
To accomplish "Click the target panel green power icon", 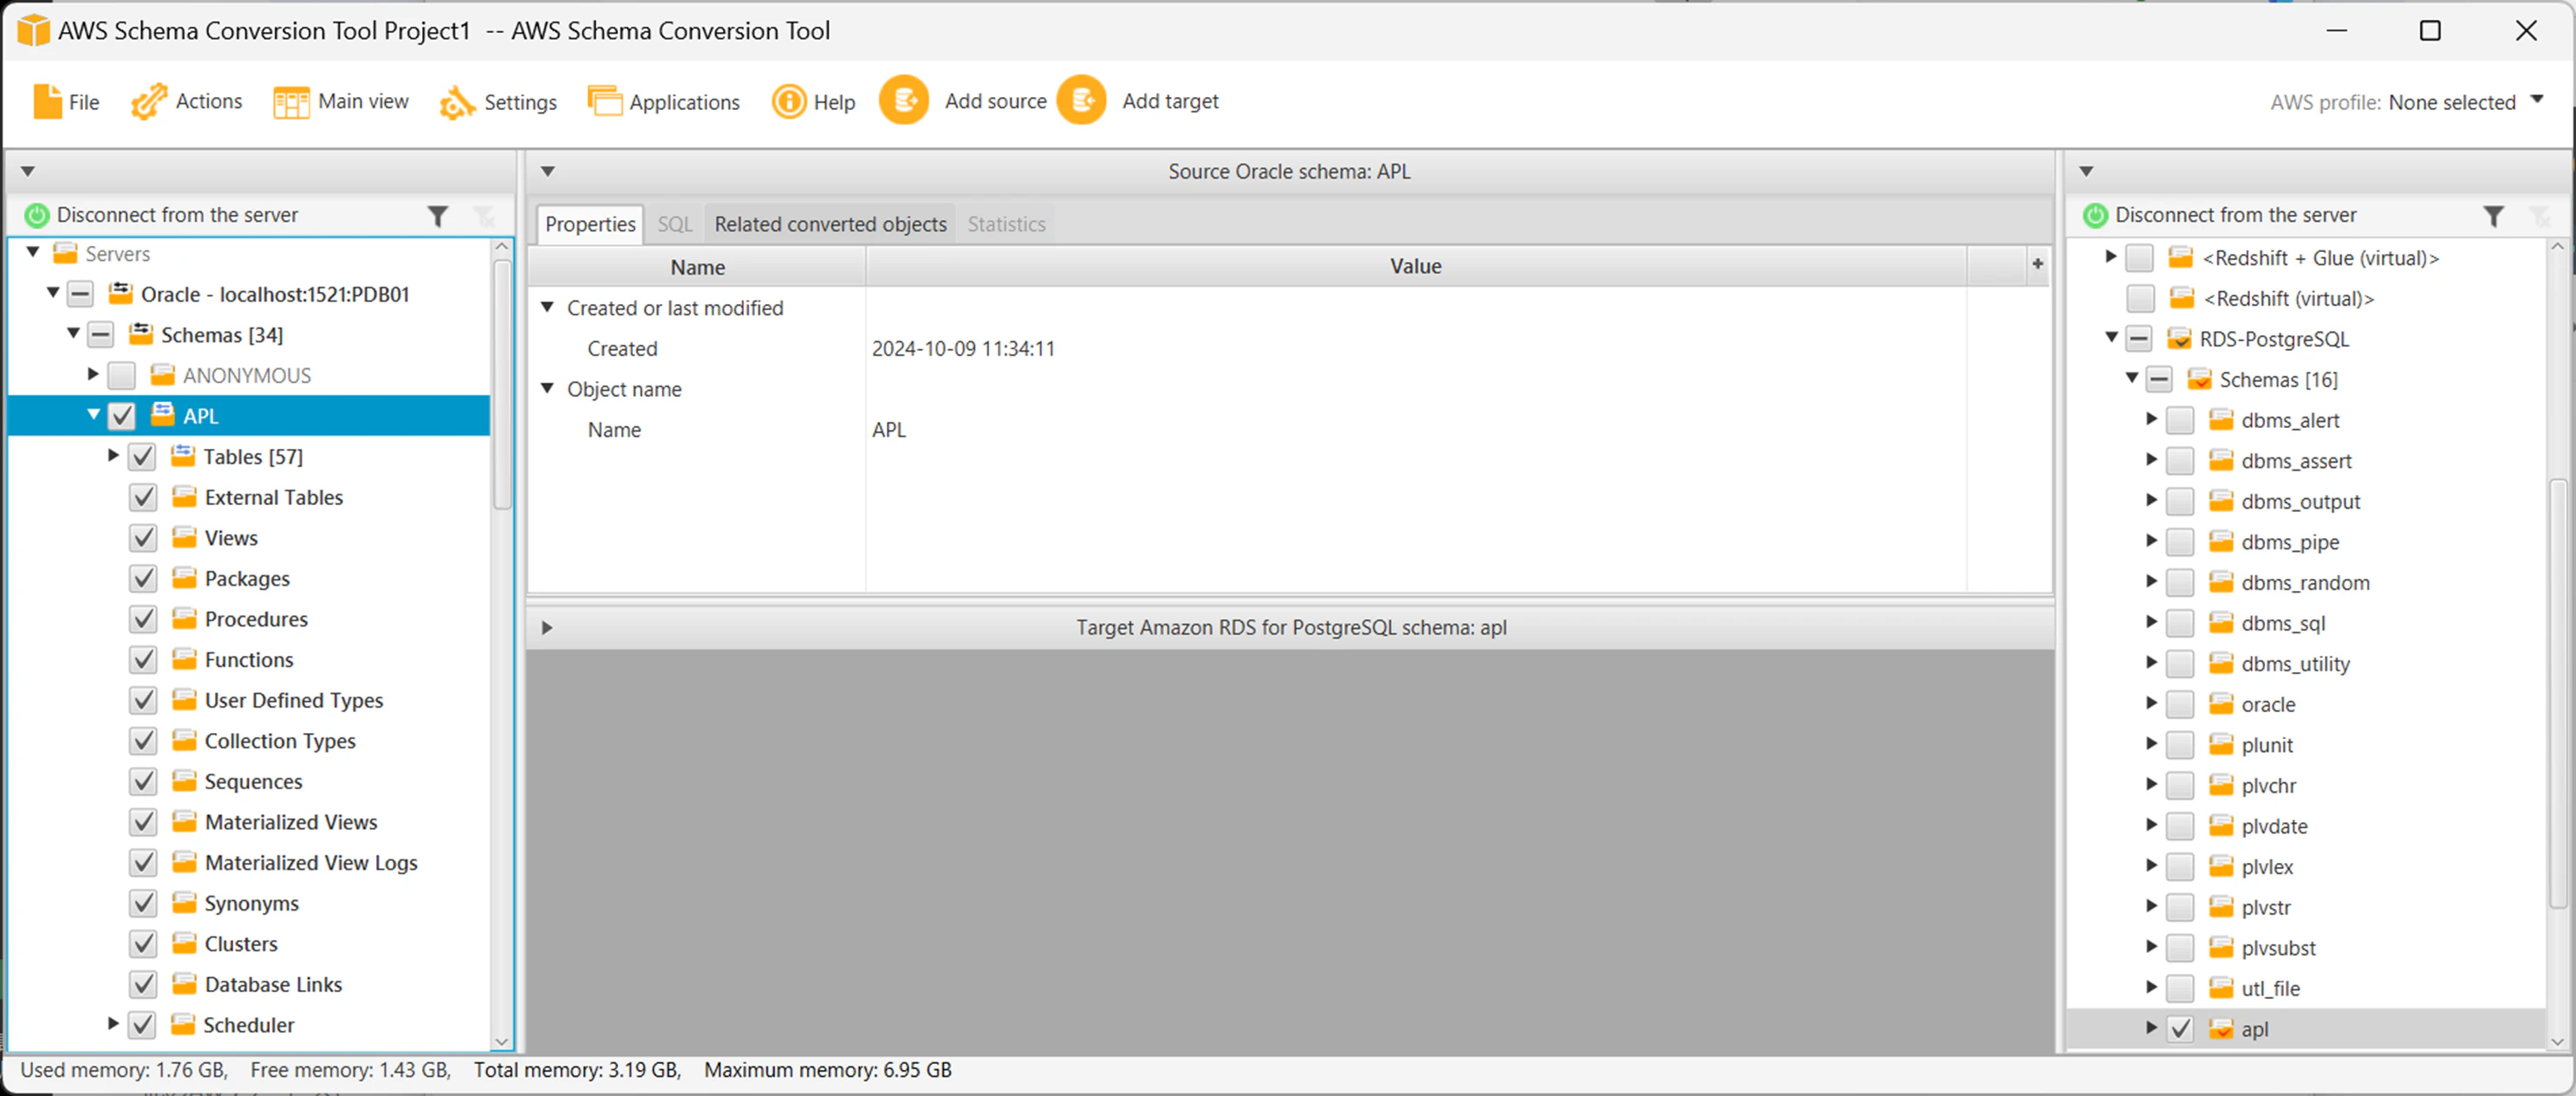I will tap(2095, 215).
